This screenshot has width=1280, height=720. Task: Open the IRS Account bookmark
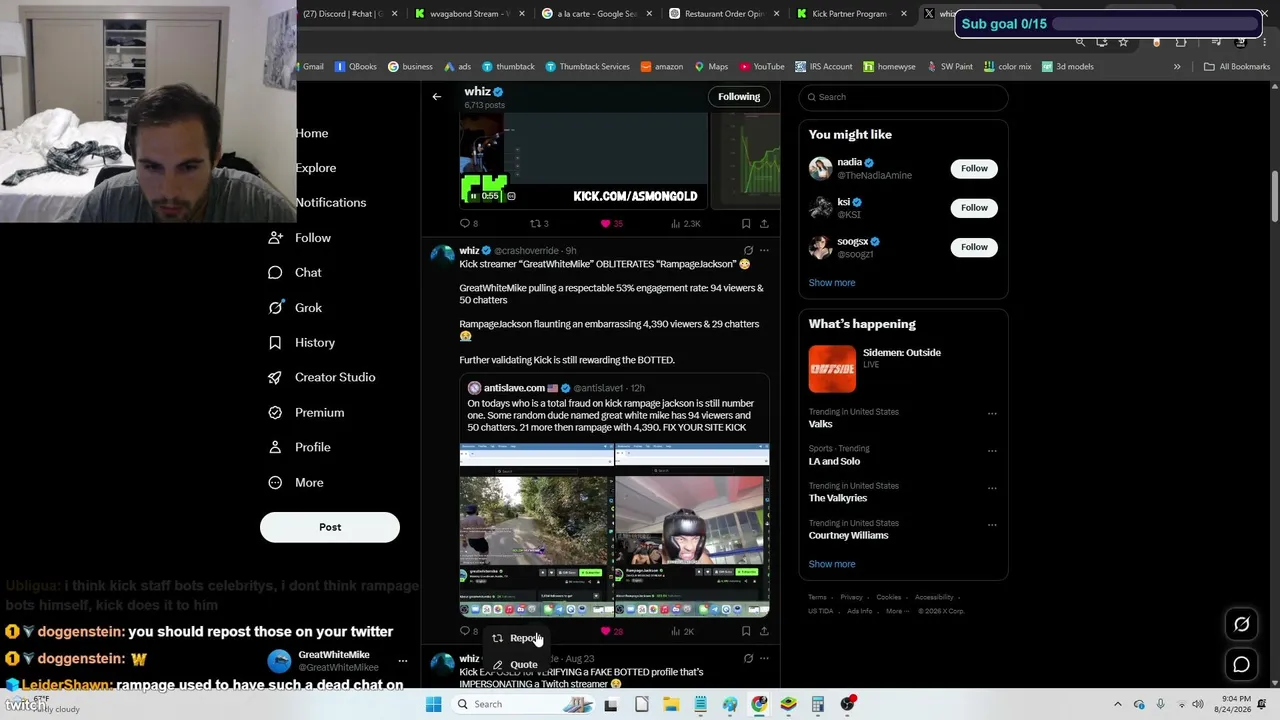824,67
